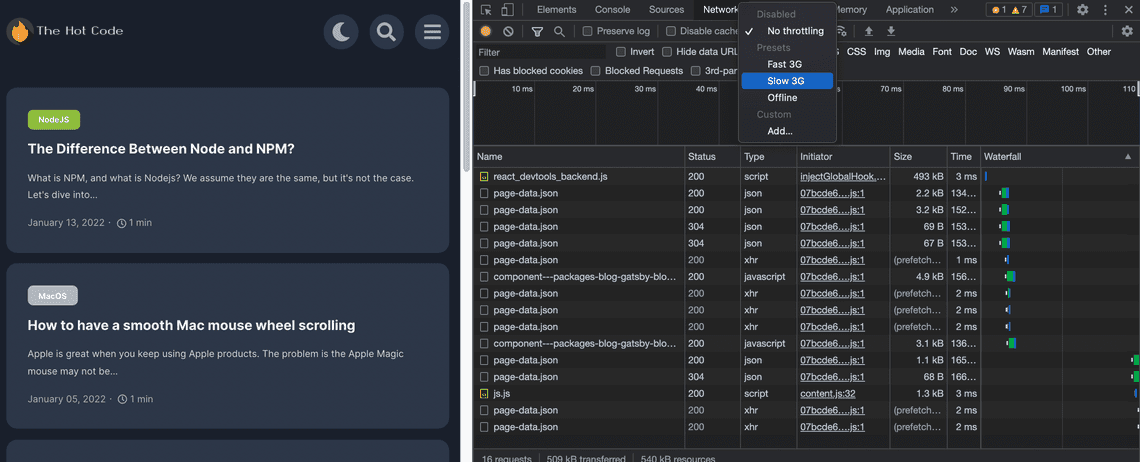Click the Waterfall column sort arrow
1140x462 pixels.
pyautogui.click(x=1128, y=156)
